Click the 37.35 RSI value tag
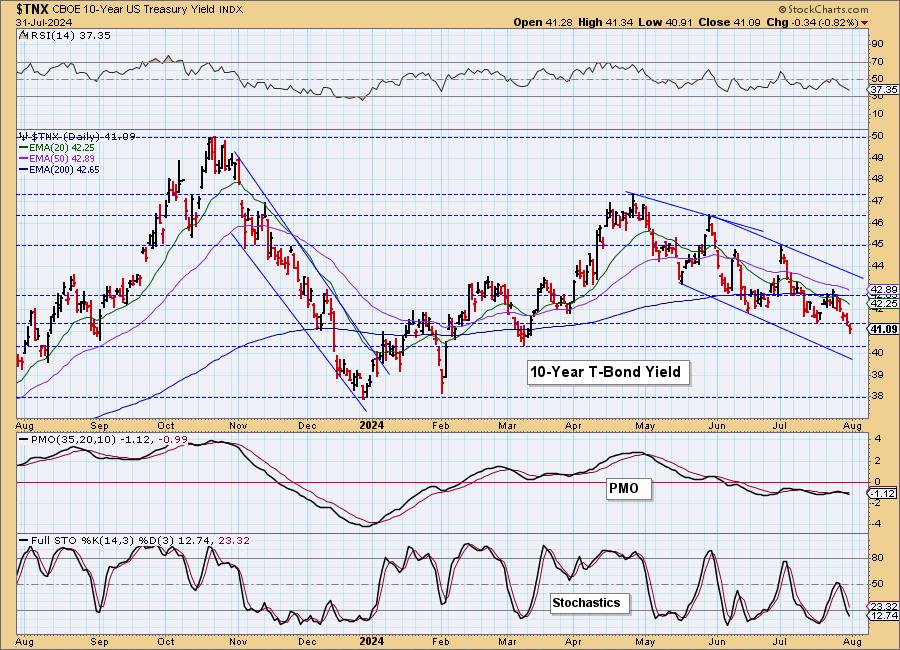Viewport: 900px width, 650px height. pos(883,90)
